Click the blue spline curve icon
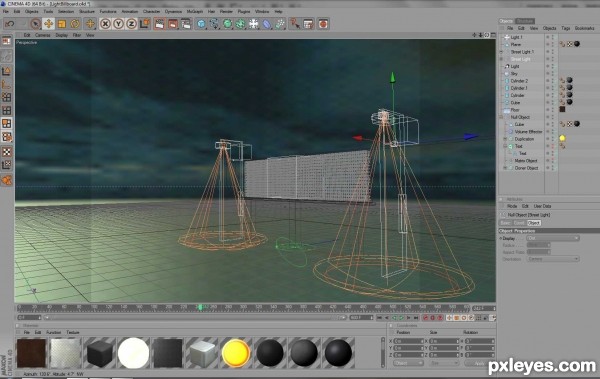Screen dimensions: 600x379 214,24
